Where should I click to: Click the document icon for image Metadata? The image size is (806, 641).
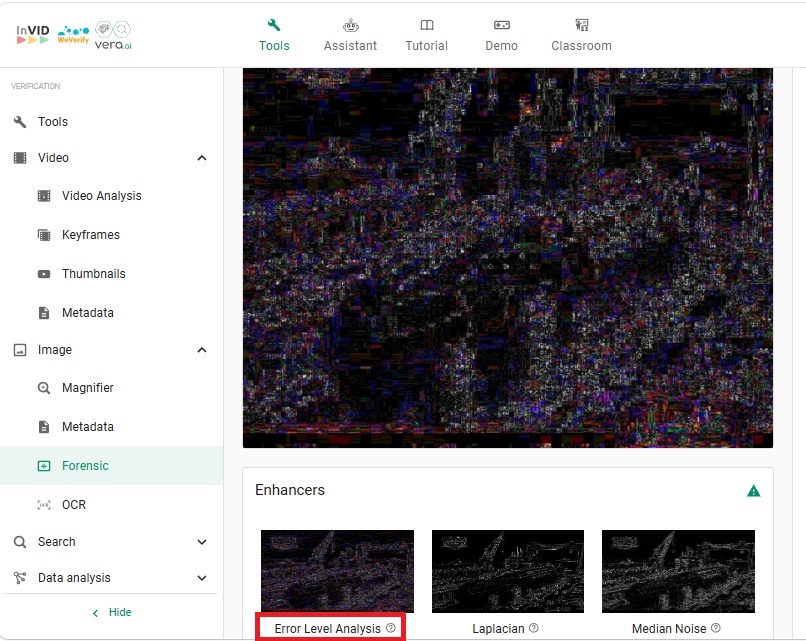pos(44,427)
